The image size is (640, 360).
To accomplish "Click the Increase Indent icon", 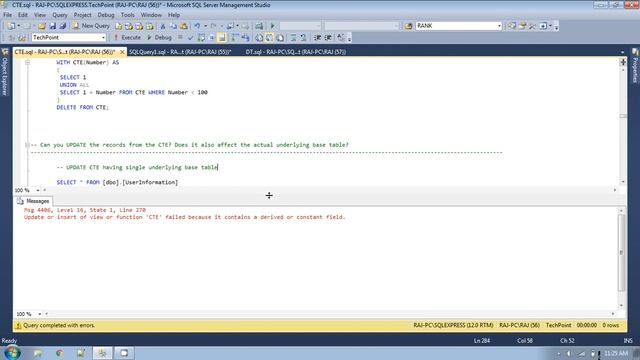I will 328,38.
